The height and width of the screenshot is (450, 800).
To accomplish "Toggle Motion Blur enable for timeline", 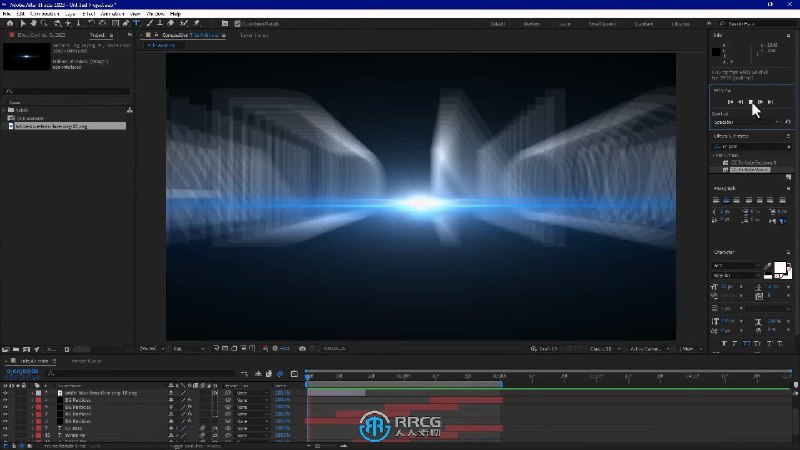I will 280,374.
